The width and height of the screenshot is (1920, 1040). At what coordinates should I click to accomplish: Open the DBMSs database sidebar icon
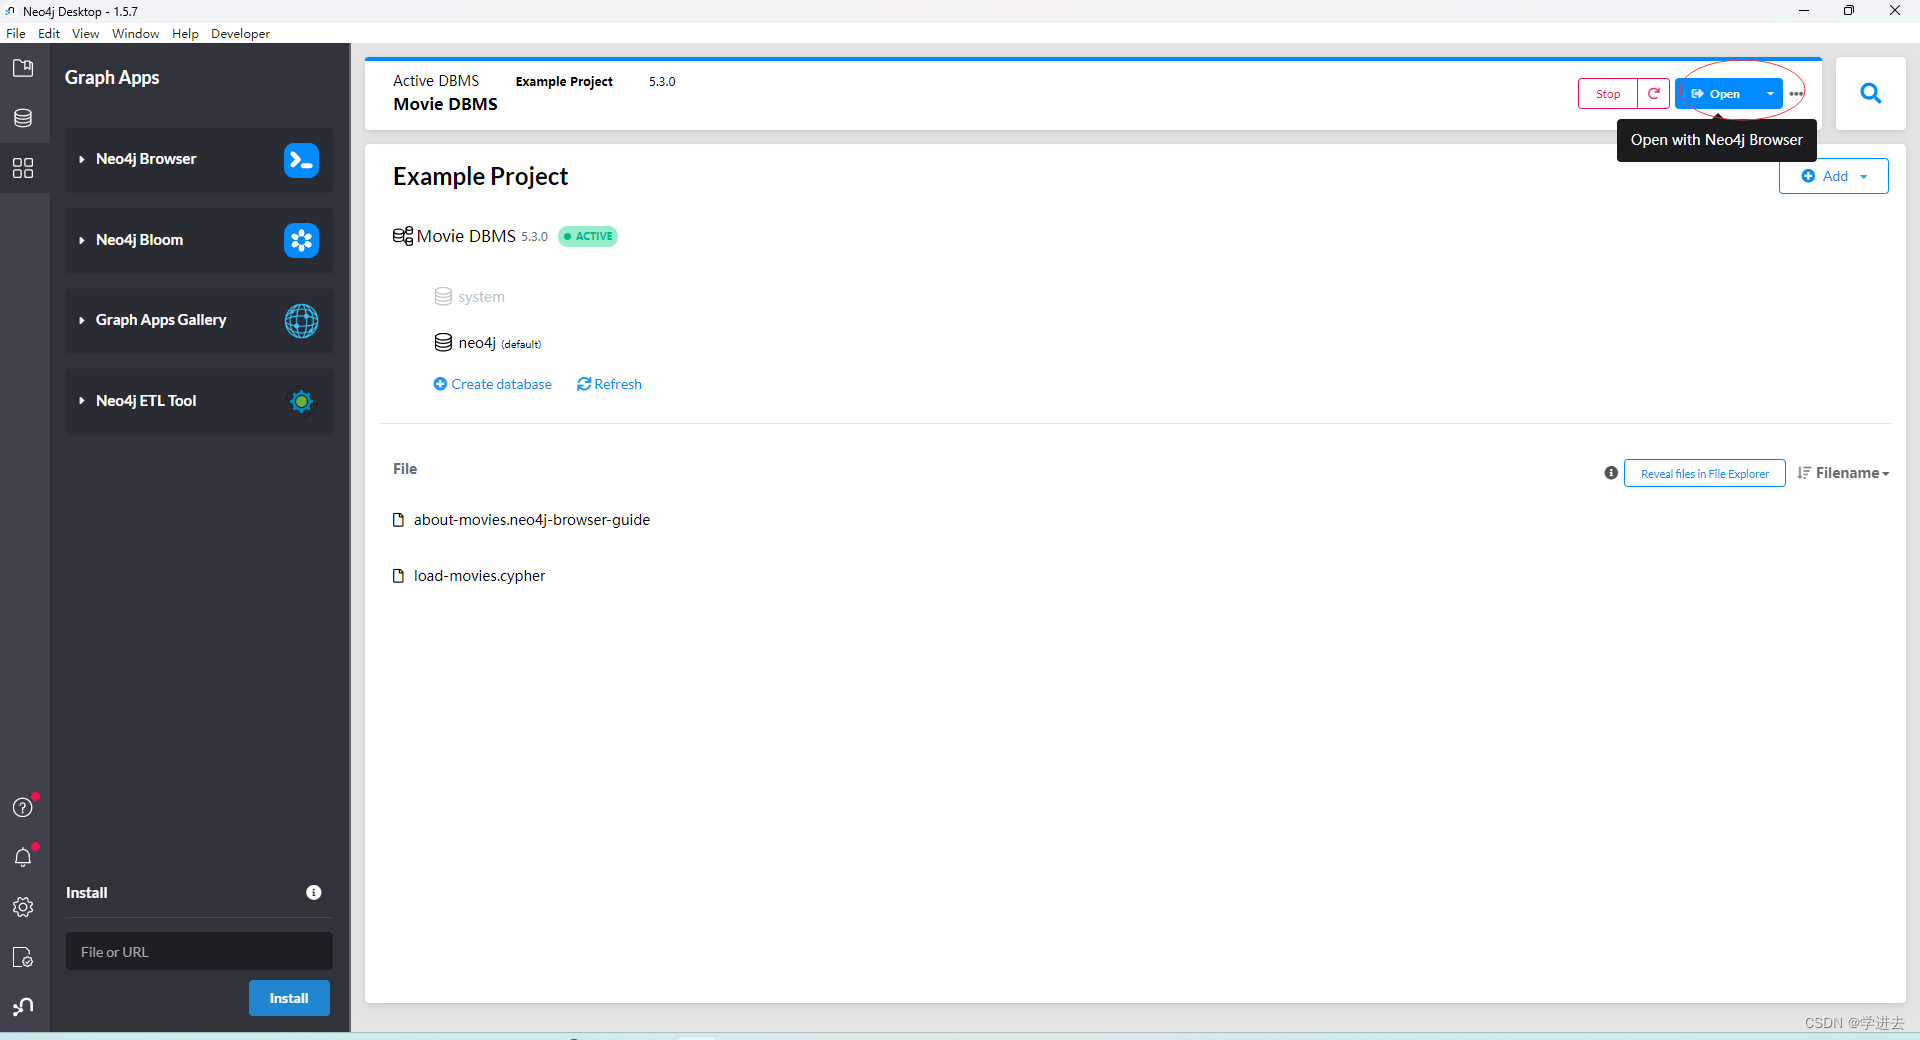coord(23,118)
